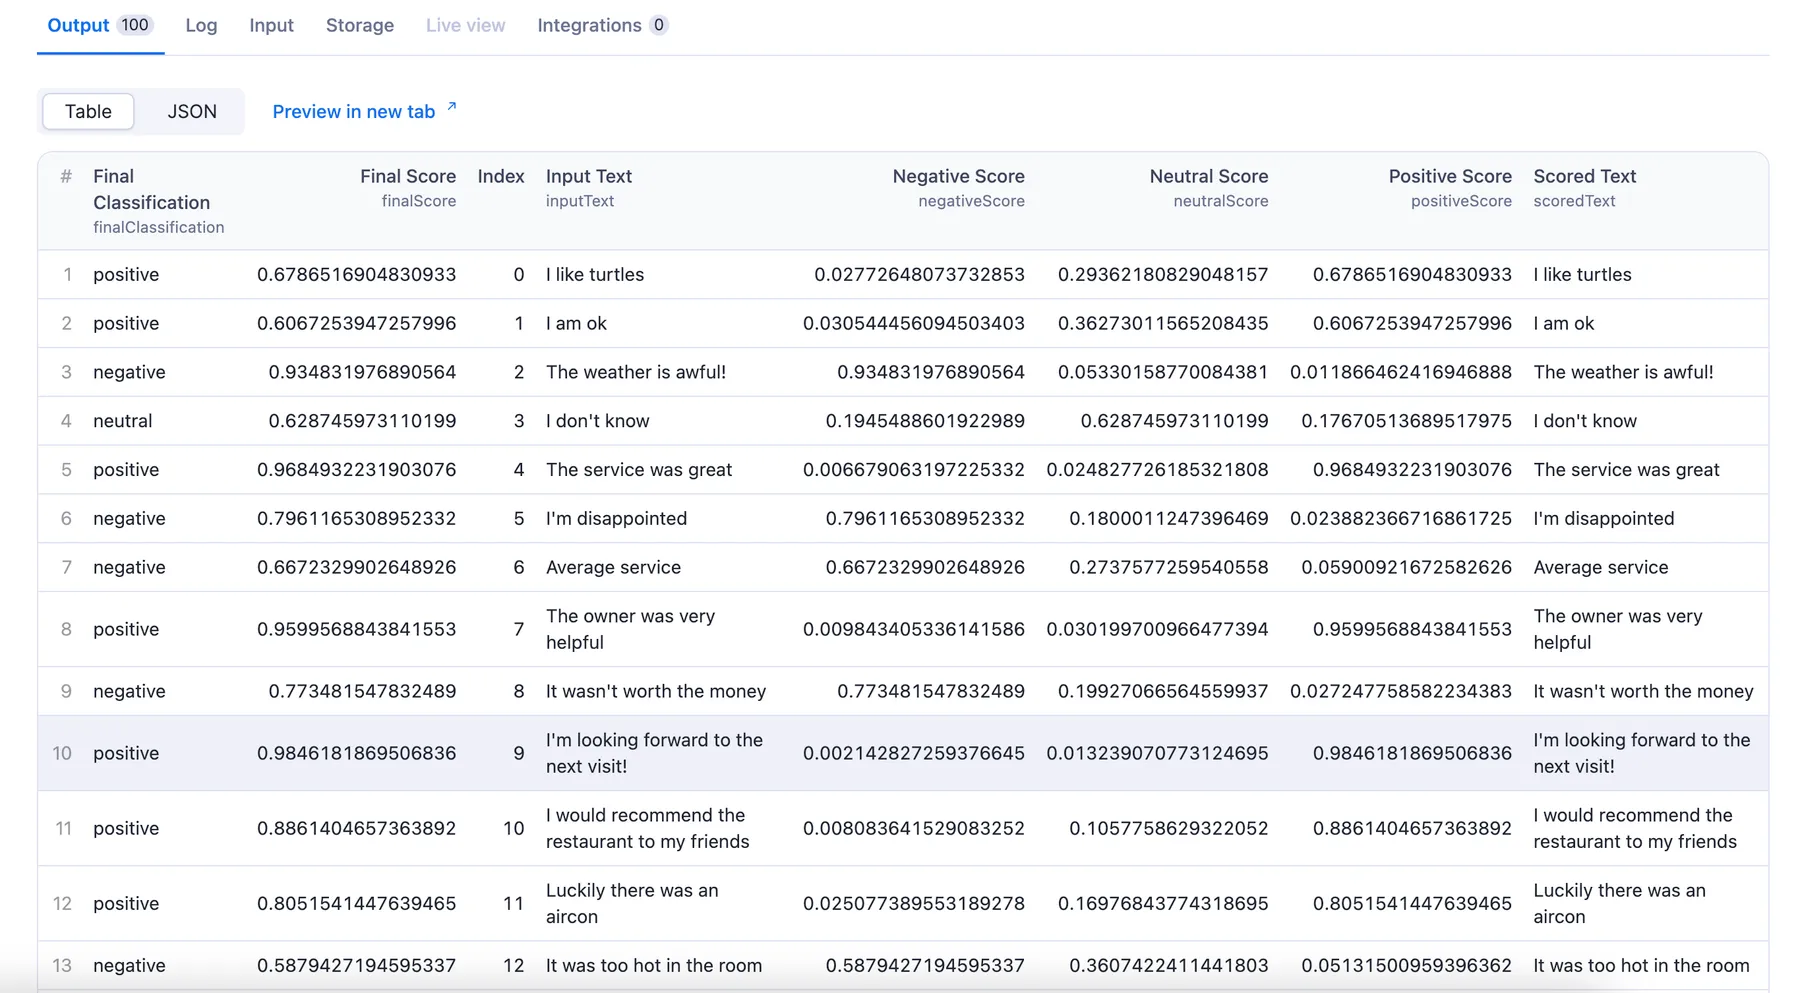Click neutral score 0.024827726185321808
The image size is (1800, 993).
(1157, 470)
